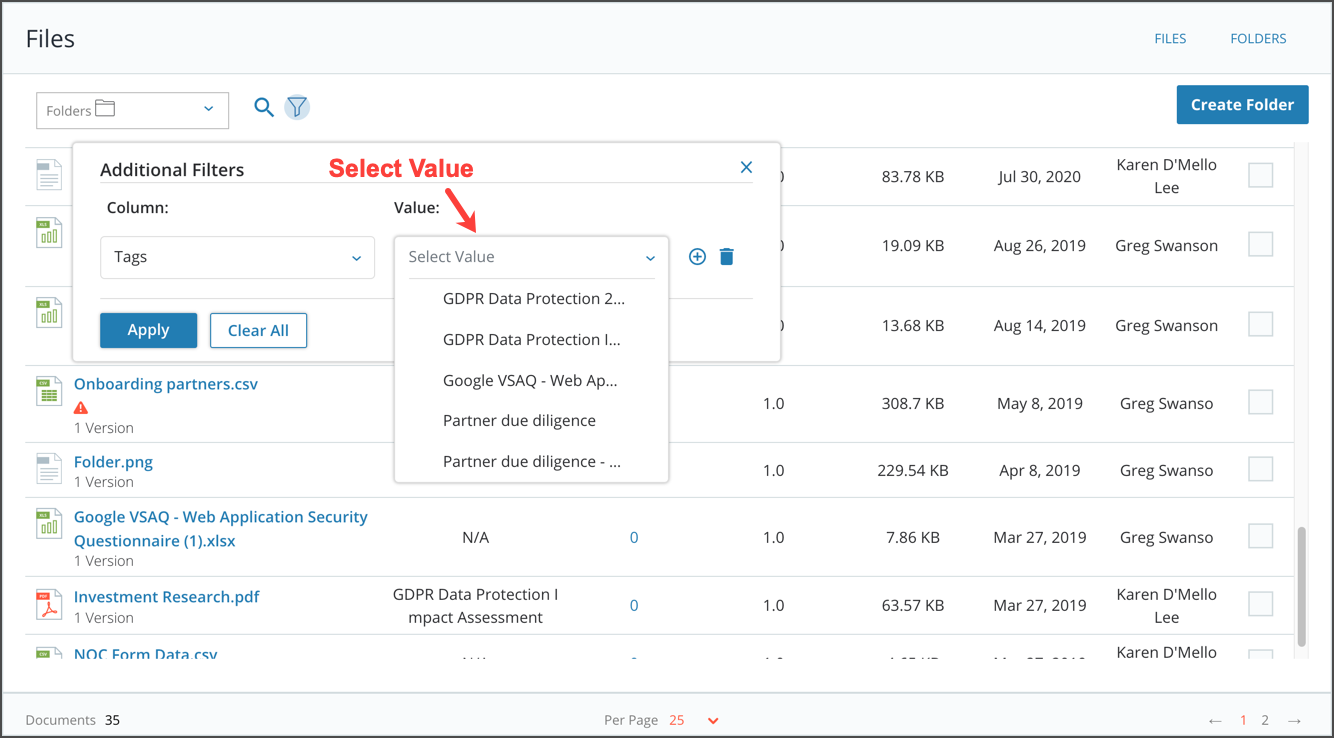This screenshot has height=738, width=1334.
Task: Click the Onboarding partners.csv file icon
Action: pyautogui.click(x=49, y=391)
